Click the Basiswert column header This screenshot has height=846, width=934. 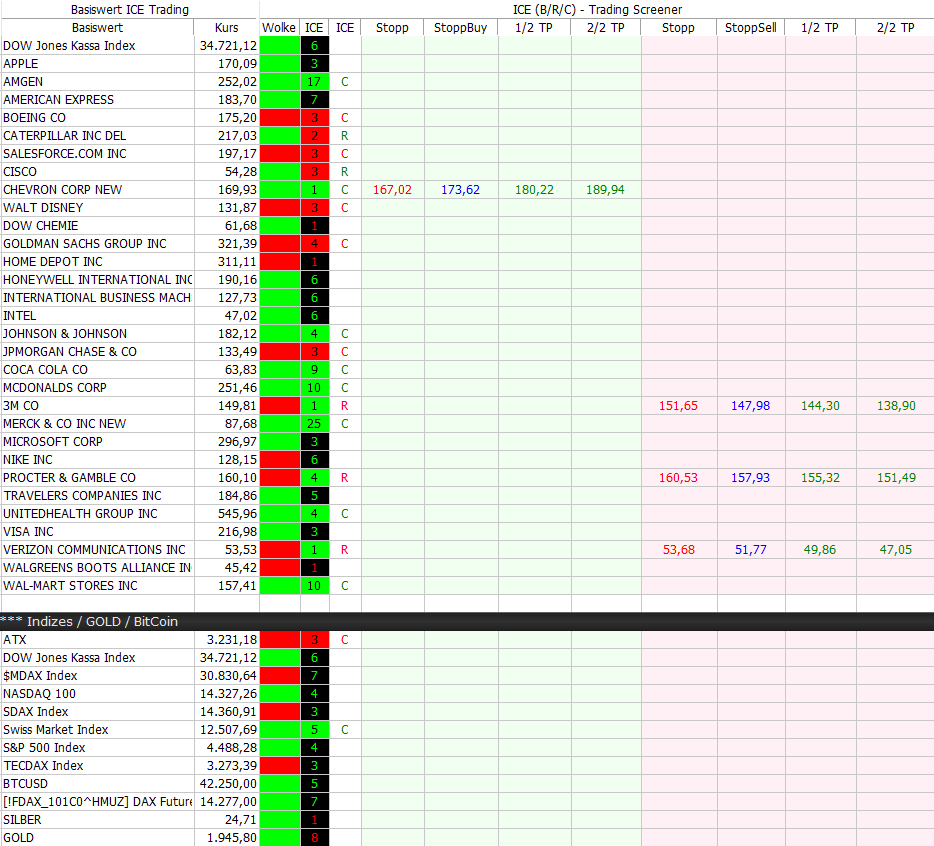click(x=97, y=27)
